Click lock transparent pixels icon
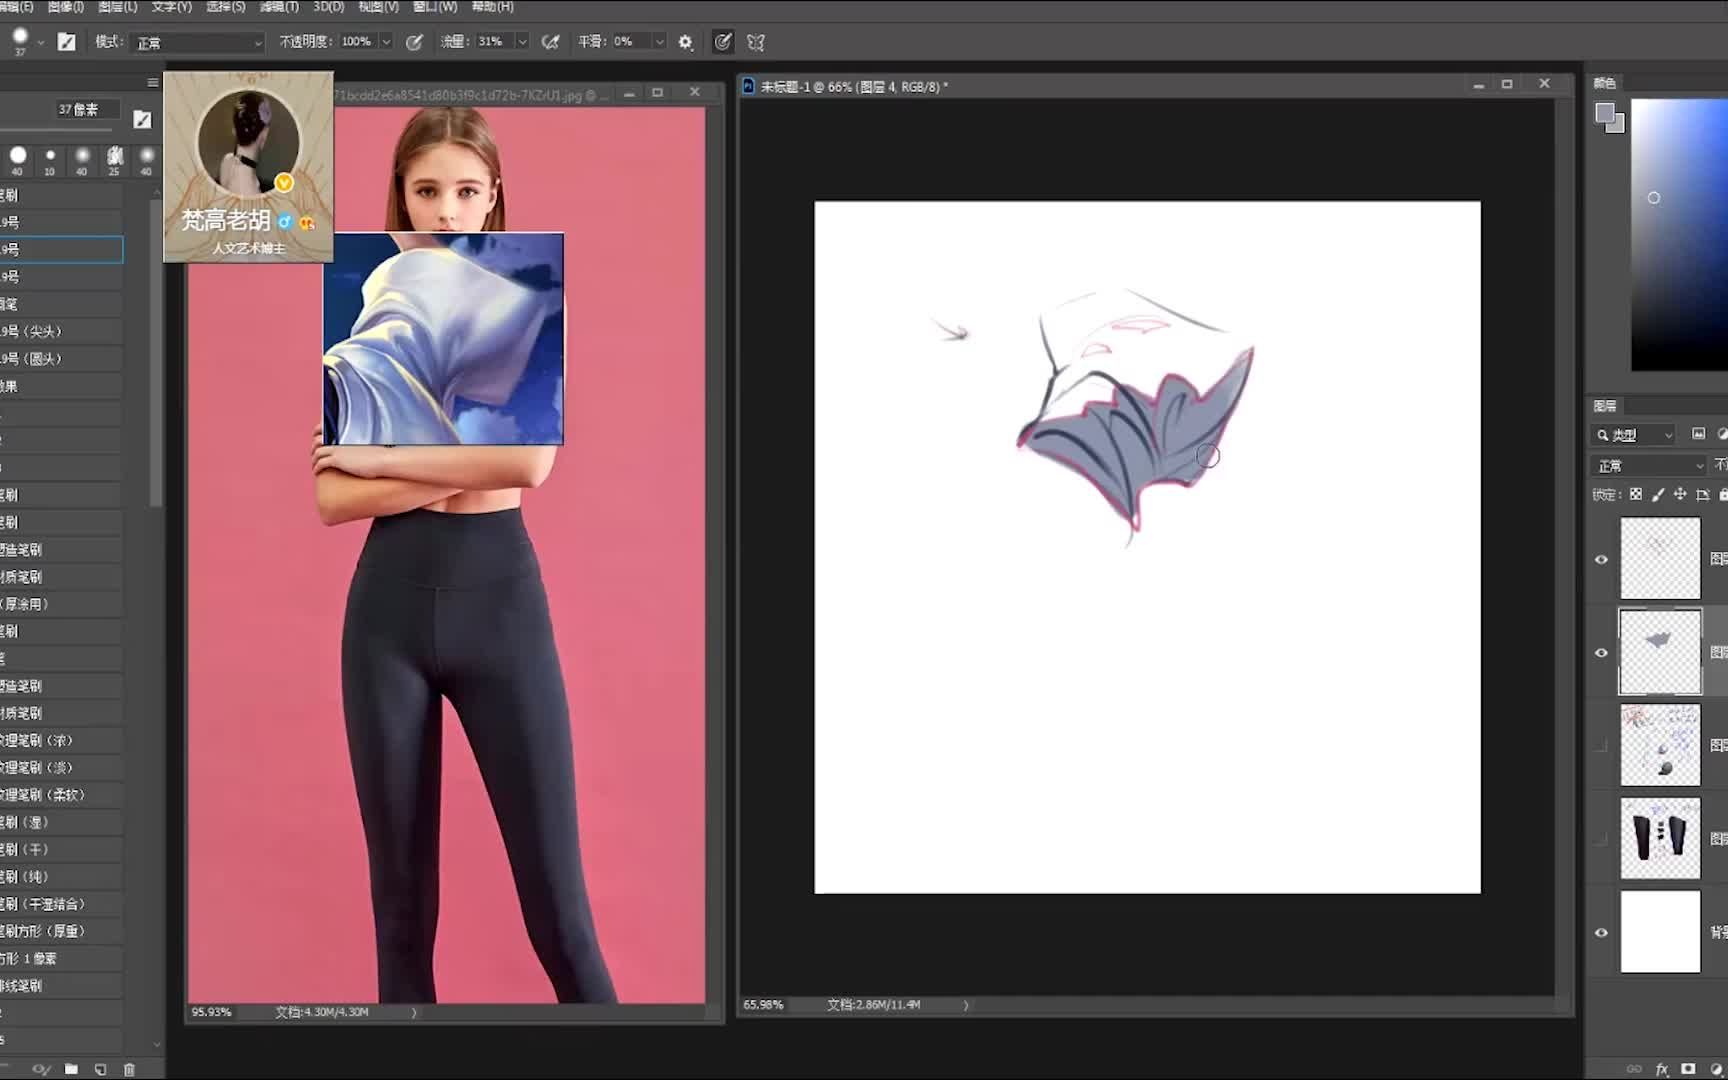Screen dimensions: 1728x1080 point(1636,494)
